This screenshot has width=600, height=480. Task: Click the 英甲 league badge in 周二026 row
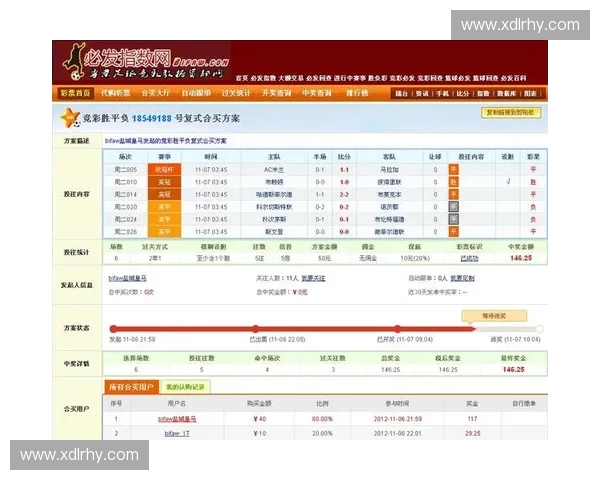165,230
